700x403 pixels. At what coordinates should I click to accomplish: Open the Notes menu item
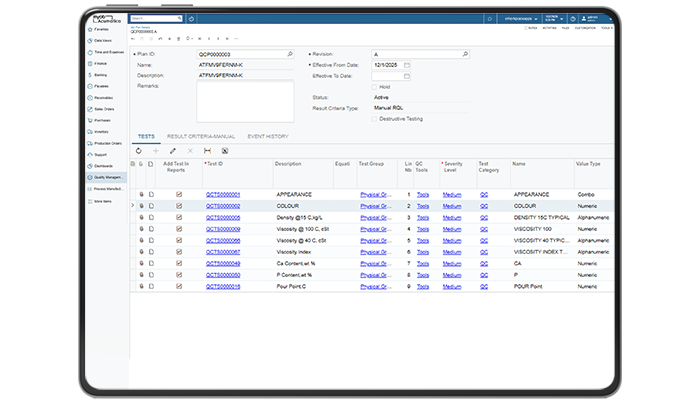[x=531, y=28]
